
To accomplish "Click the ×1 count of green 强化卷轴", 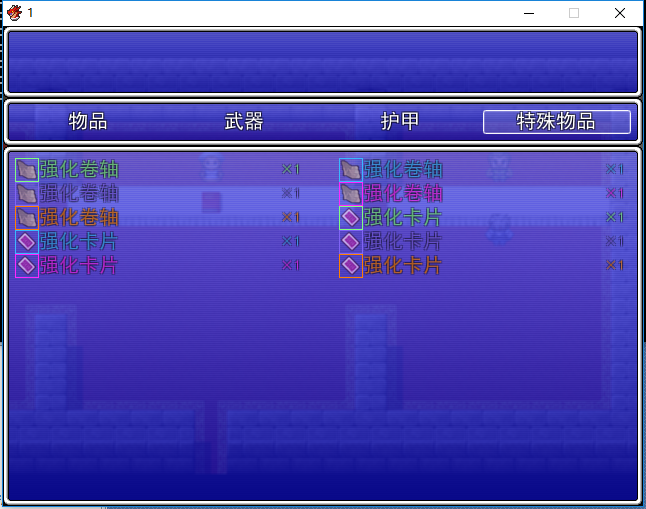I will (x=290, y=169).
